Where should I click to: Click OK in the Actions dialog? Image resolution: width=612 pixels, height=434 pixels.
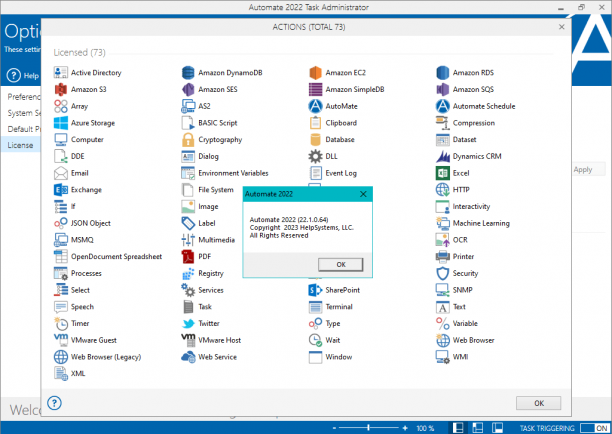click(539, 403)
